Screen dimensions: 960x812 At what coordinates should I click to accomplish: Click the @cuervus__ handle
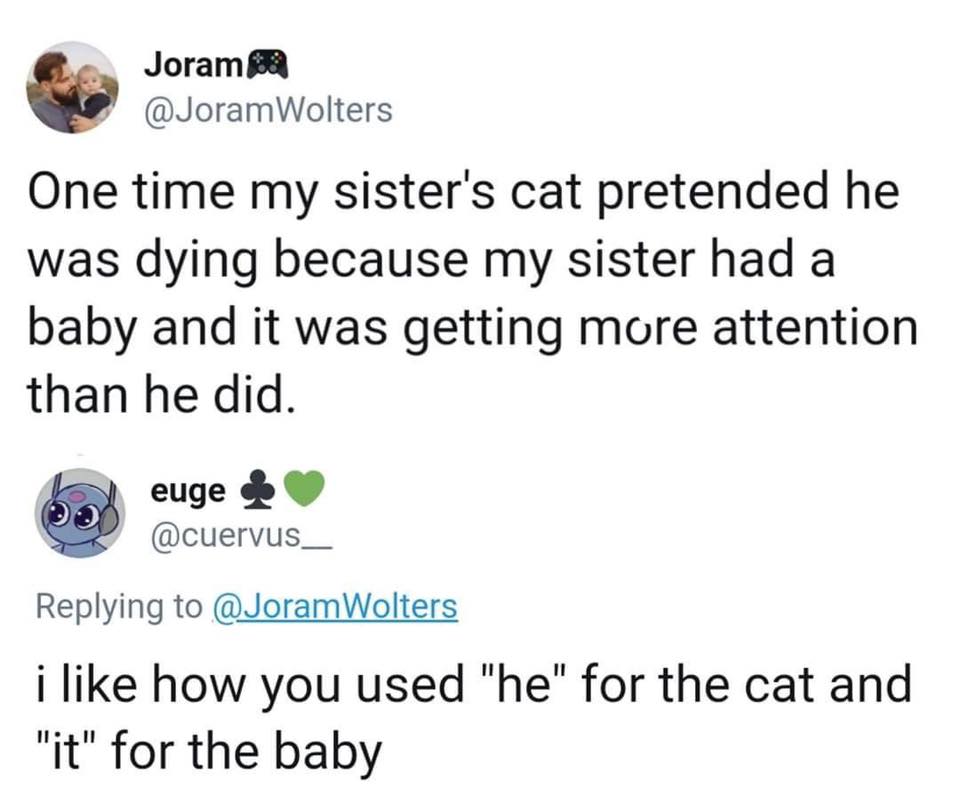(x=238, y=536)
